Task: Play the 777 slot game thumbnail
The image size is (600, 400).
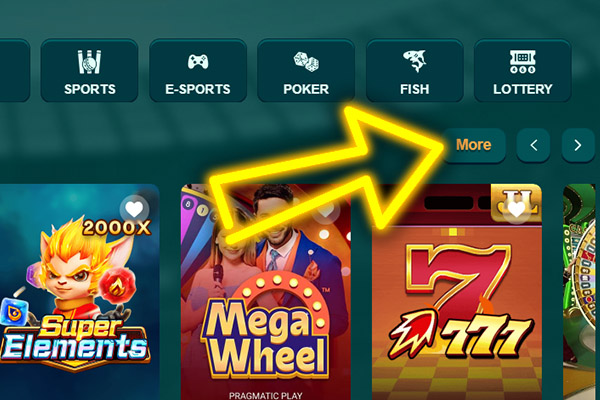Action: [457, 292]
